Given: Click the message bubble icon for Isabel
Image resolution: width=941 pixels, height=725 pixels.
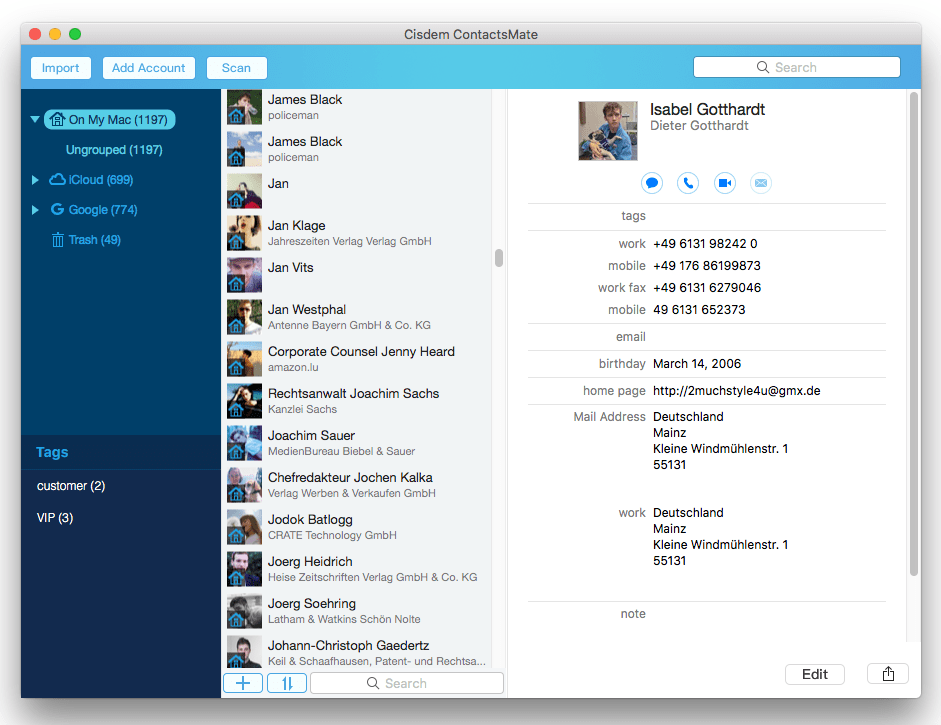Looking at the screenshot, I should [x=651, y=183].
